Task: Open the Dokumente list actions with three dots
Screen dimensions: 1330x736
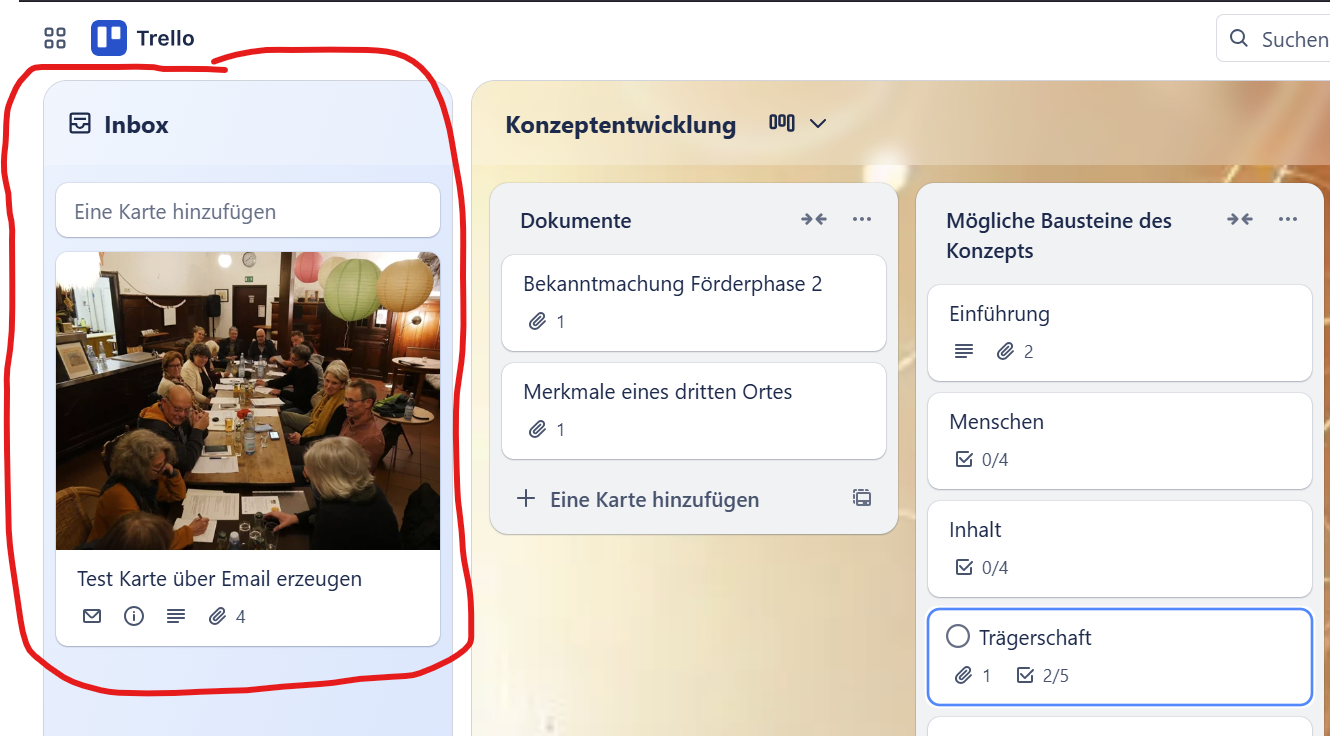Action: pyautogui.click(x=862, y=219)
